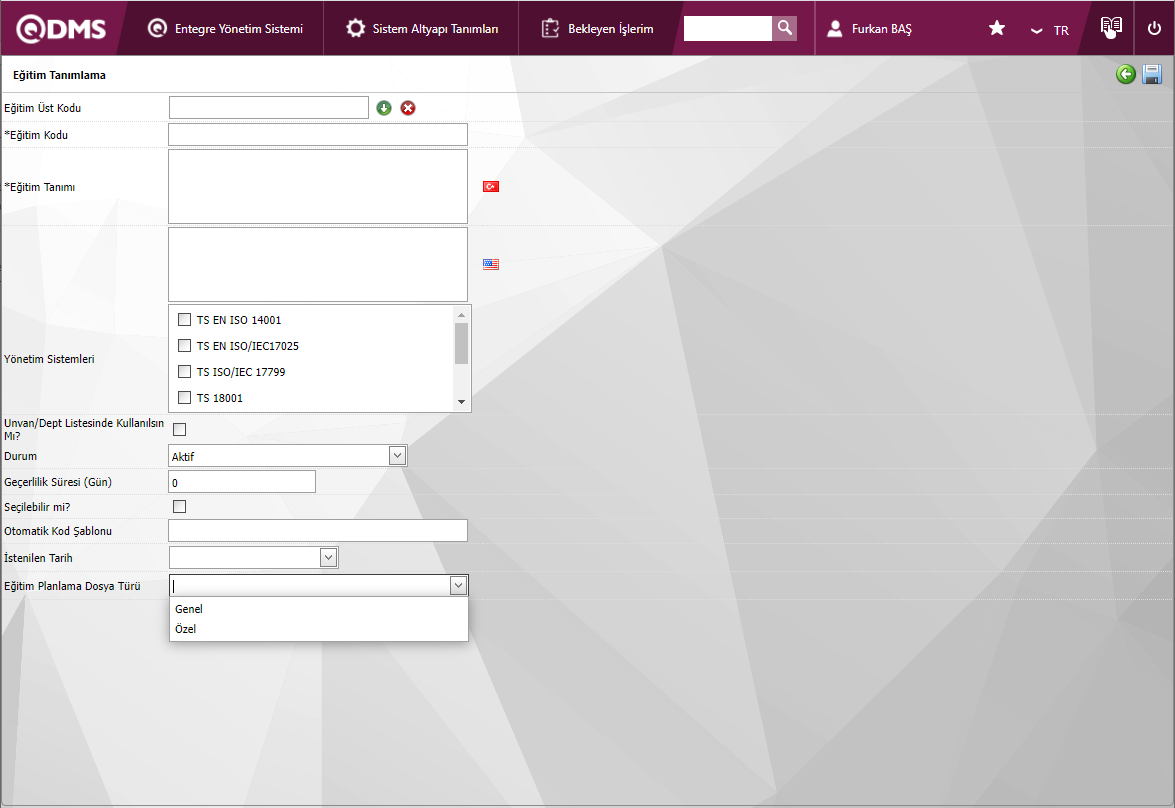This screenshot has width=1175, height=808.
Task: Click the Eğitim Üst Kodu field
Action: pos(269,107)
